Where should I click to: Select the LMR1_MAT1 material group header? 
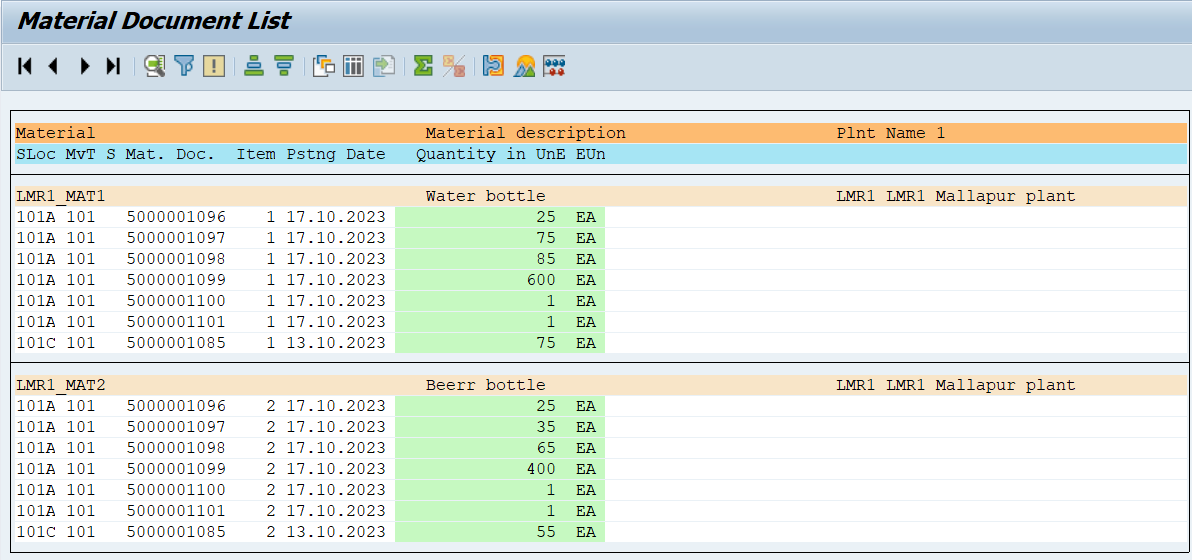(61, 196)
